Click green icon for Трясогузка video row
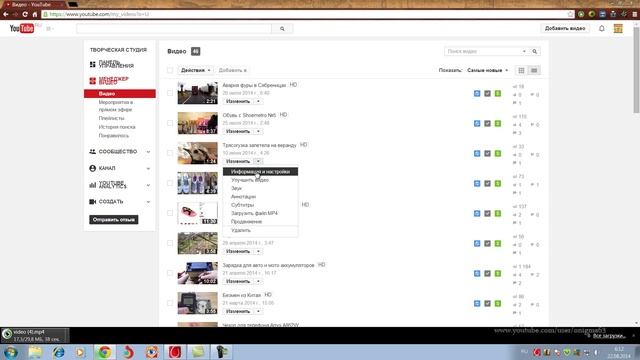Image resolution: width=640 pixels, height=360 pixels. click(498, 153)
